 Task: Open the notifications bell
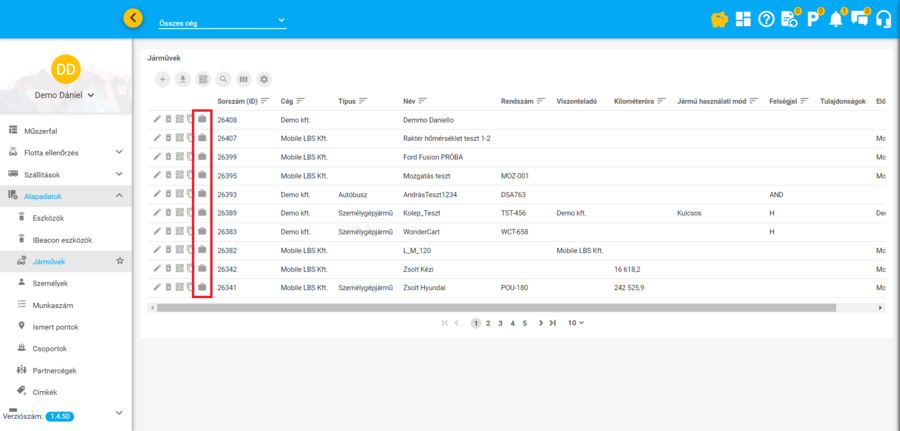tap(836, 19)
